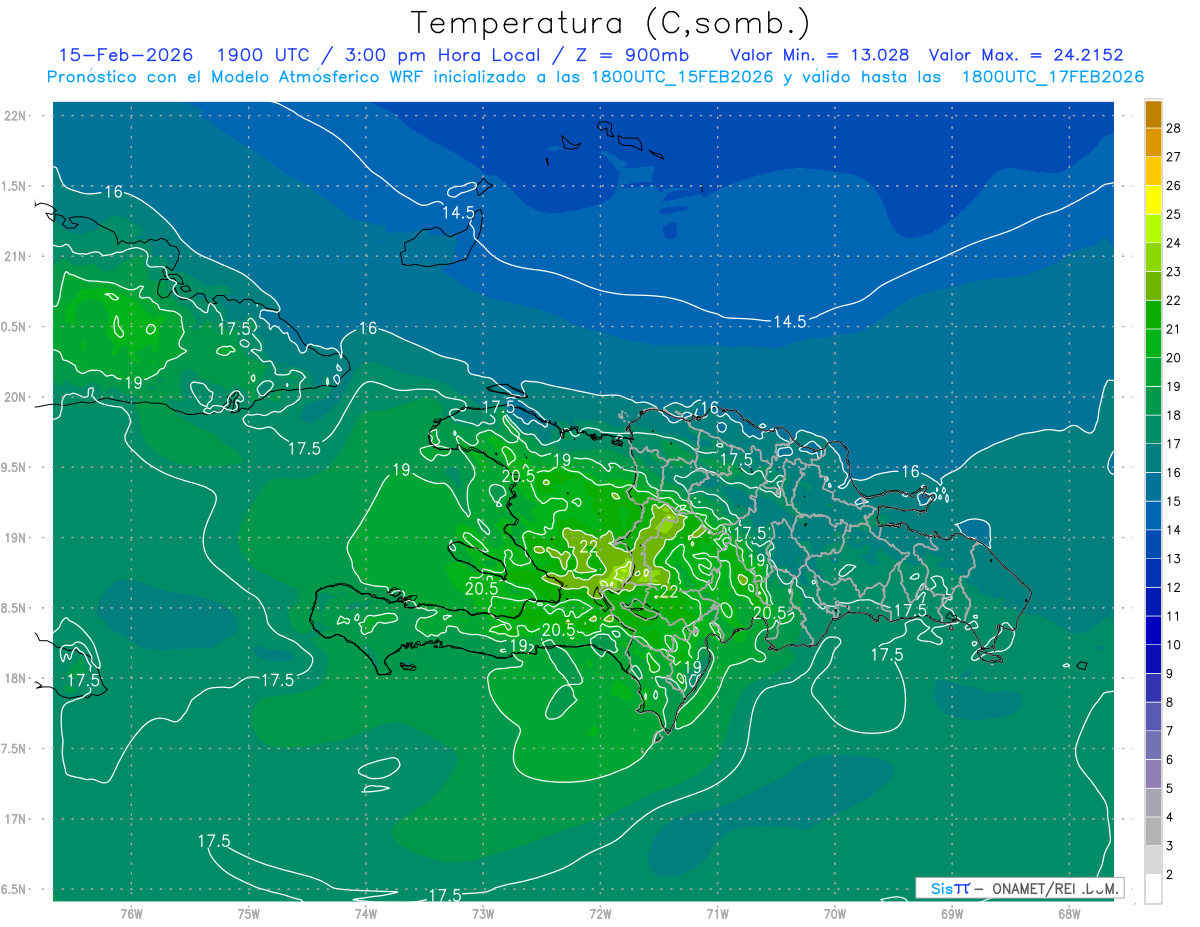Click the '14.5' contour label north of 70W
This screenshot has height=927, width=1200.
coord(790,321)
